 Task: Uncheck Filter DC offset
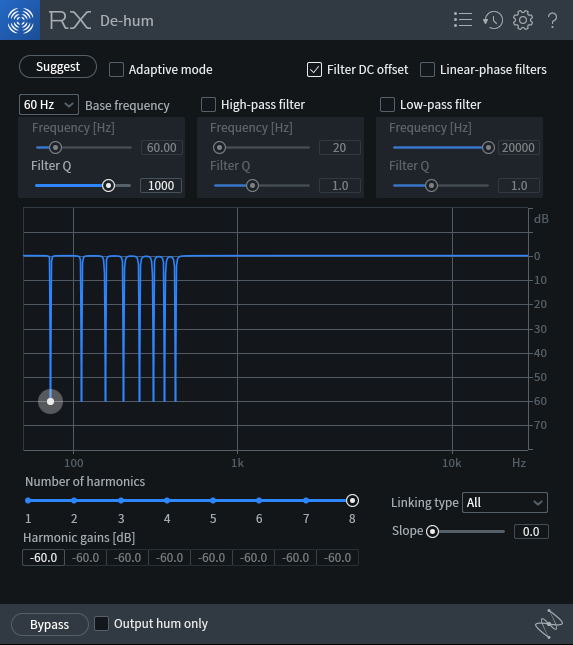(314, 70)
